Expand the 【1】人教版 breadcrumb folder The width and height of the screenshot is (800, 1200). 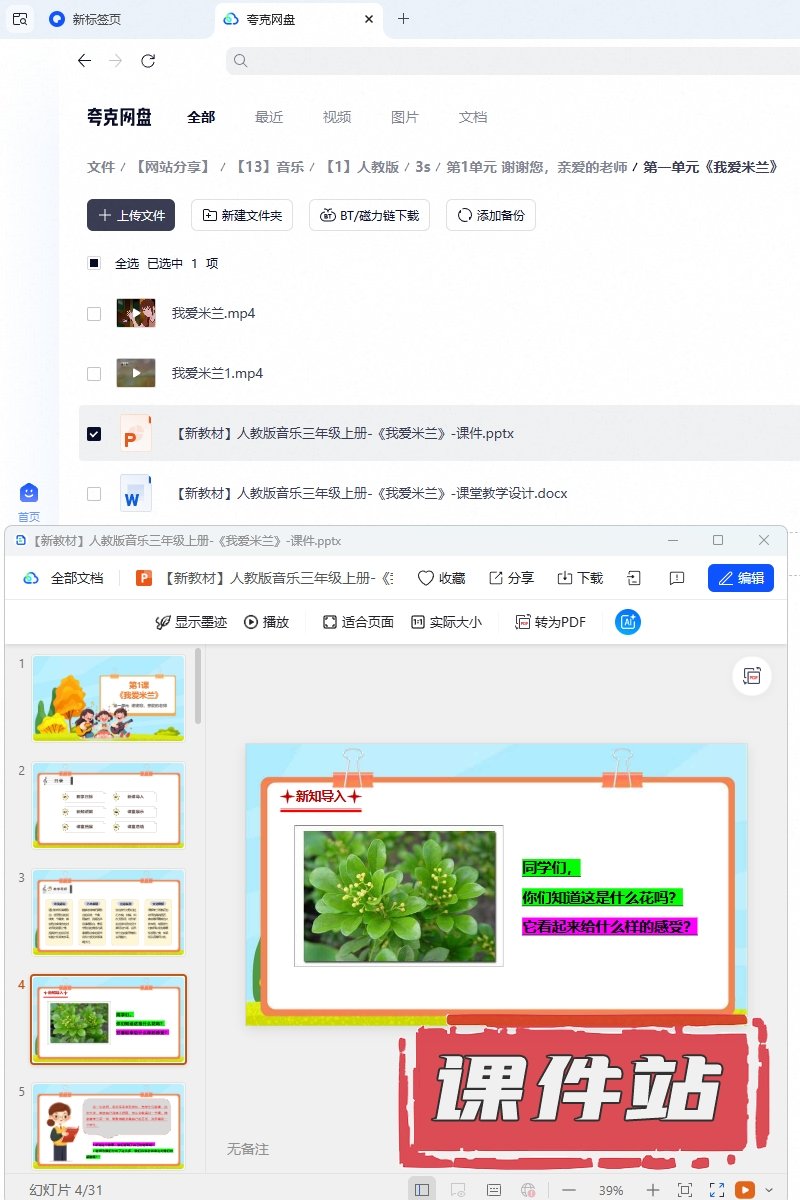362,167
